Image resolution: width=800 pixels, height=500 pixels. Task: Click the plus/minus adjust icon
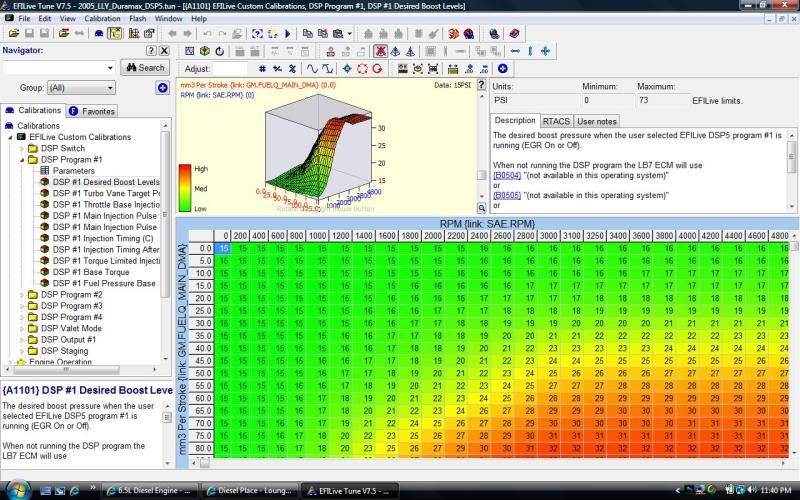click(x=277, y=68)
